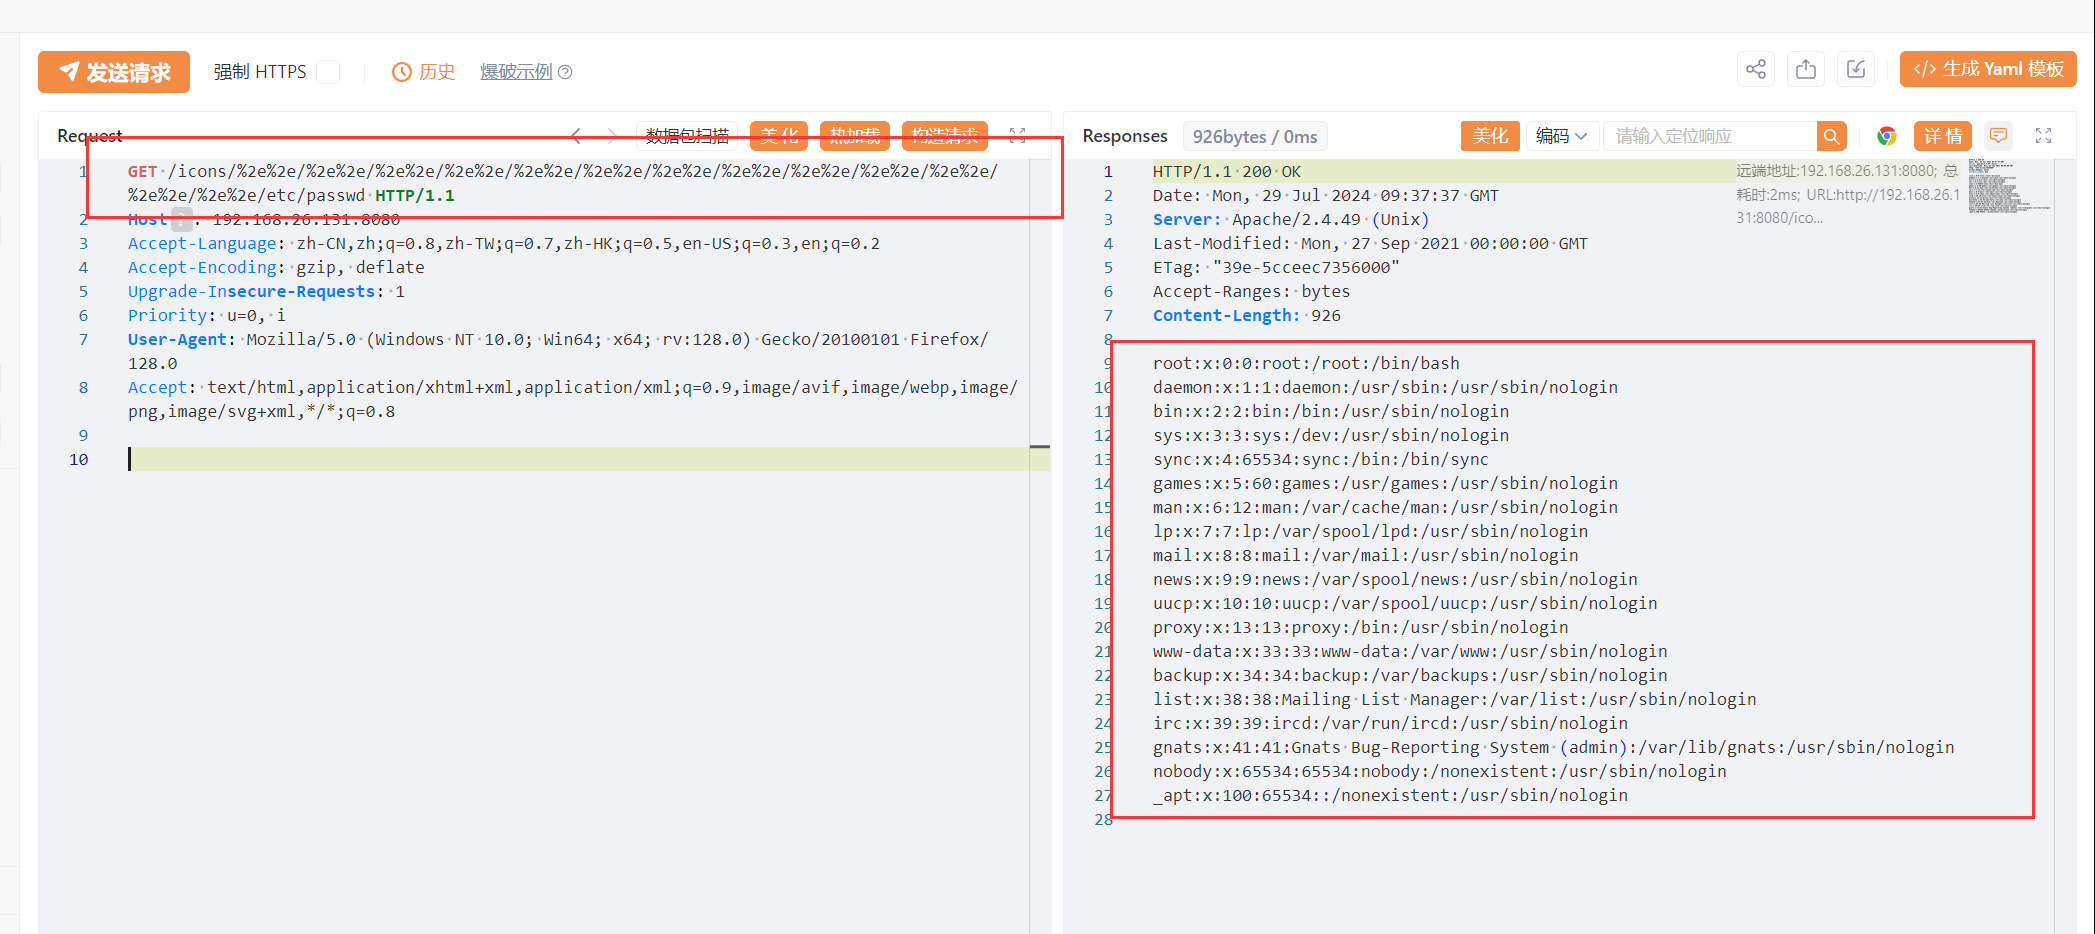This screenshot has width=2095, height=934.
Task: Focus the 请输入定位响应 search field
Action: pyautogui.click(x=1710, y=136)
